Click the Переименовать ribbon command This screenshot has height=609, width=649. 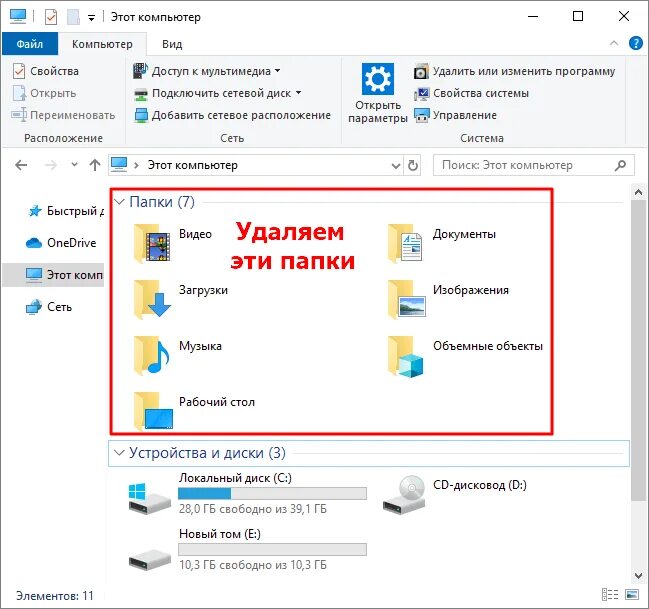(x=63, y=115)
